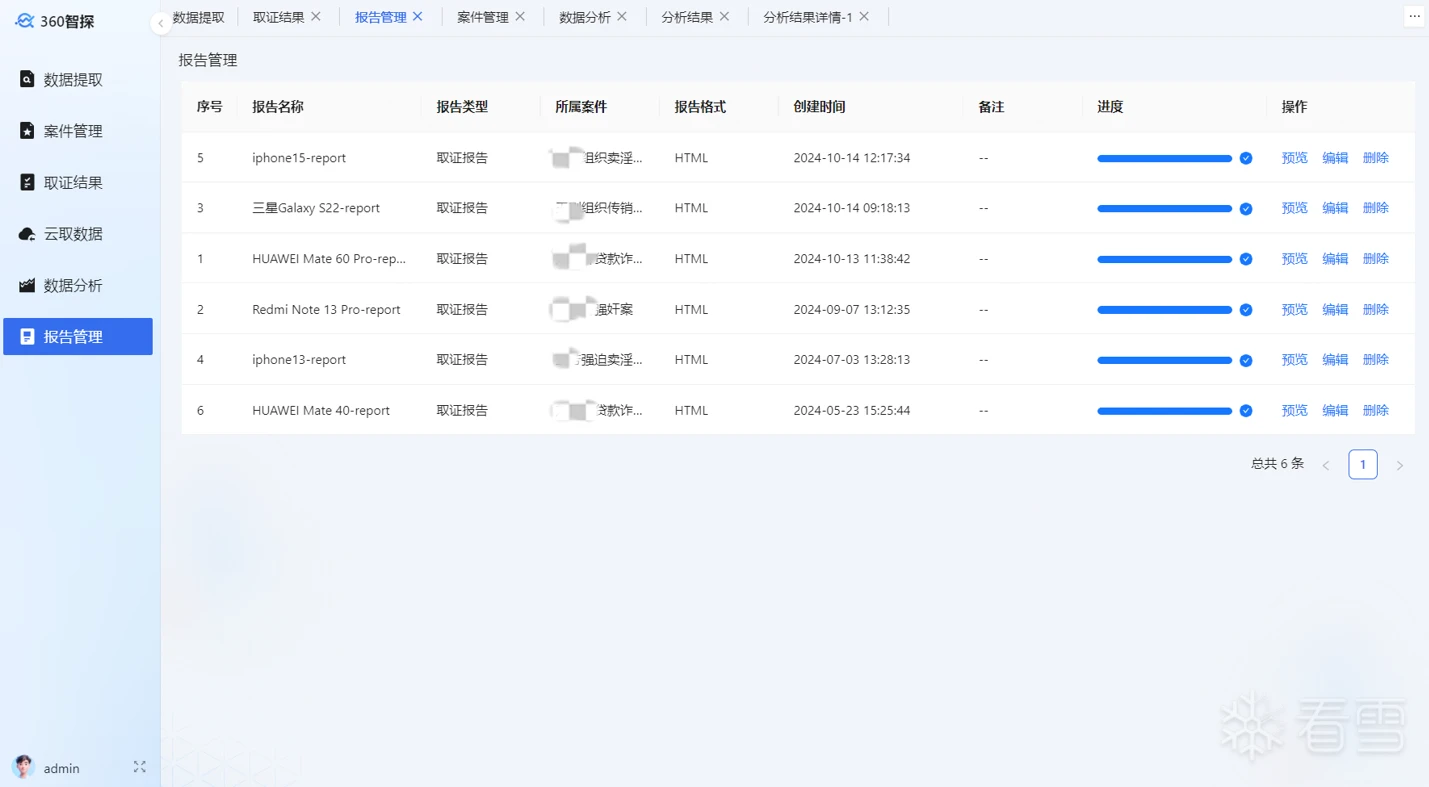
Task: Click the completed checkmark for Redmi Note 13 Pro-report
Action: click(1246, 310)
